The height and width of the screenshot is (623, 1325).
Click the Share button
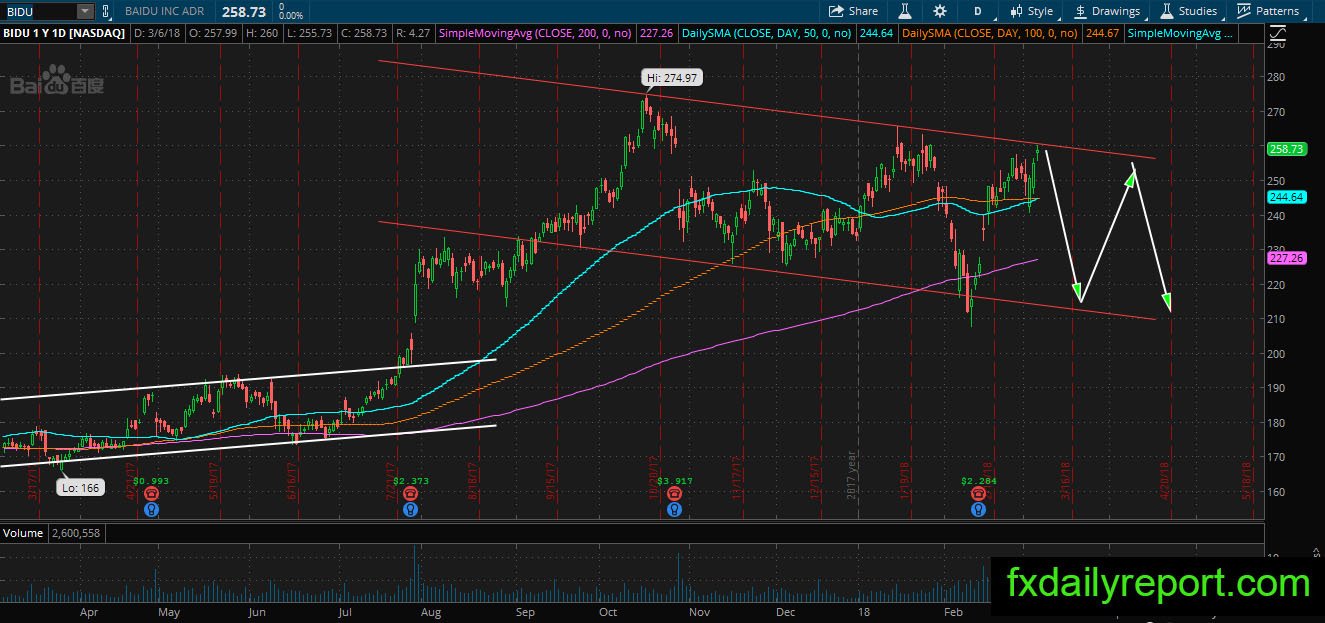coord(853,11)
